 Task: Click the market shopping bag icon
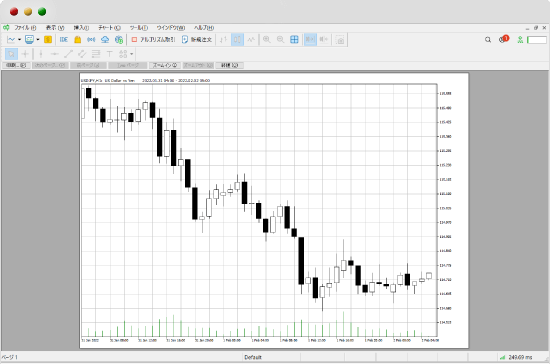click(x=78, y=40)
